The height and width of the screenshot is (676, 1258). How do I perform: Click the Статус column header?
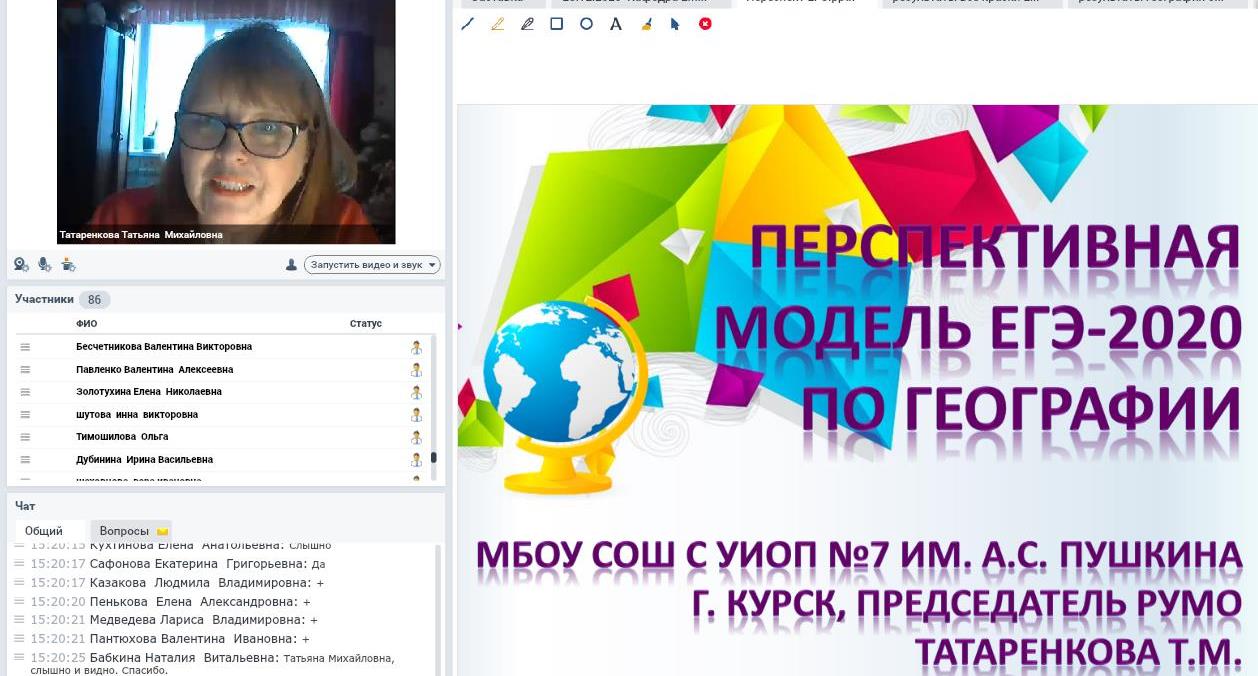pyautogui.click(x=366, y=324)
